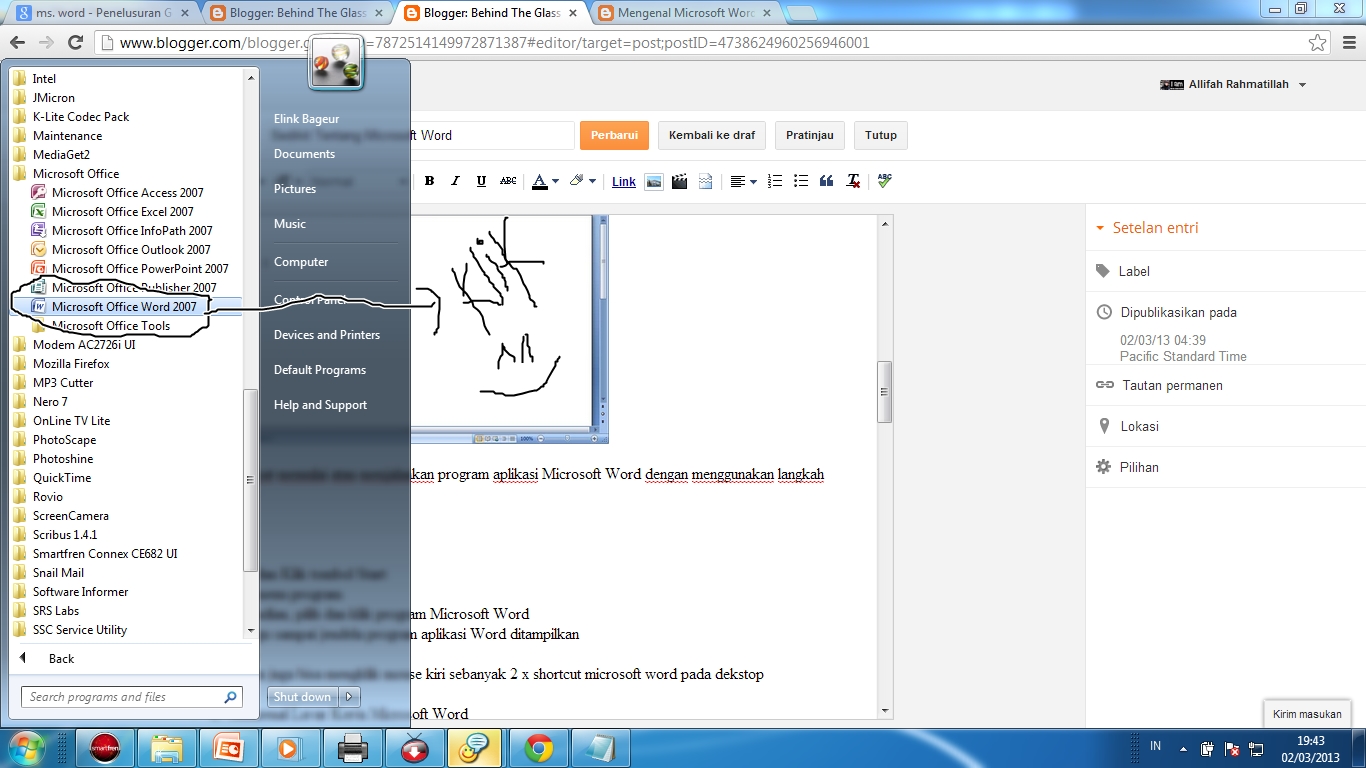This screenshot has height=768, width=1366.
Task: Expand the K-Lite Codec Pack folder
Action: (x=81, y=117)
